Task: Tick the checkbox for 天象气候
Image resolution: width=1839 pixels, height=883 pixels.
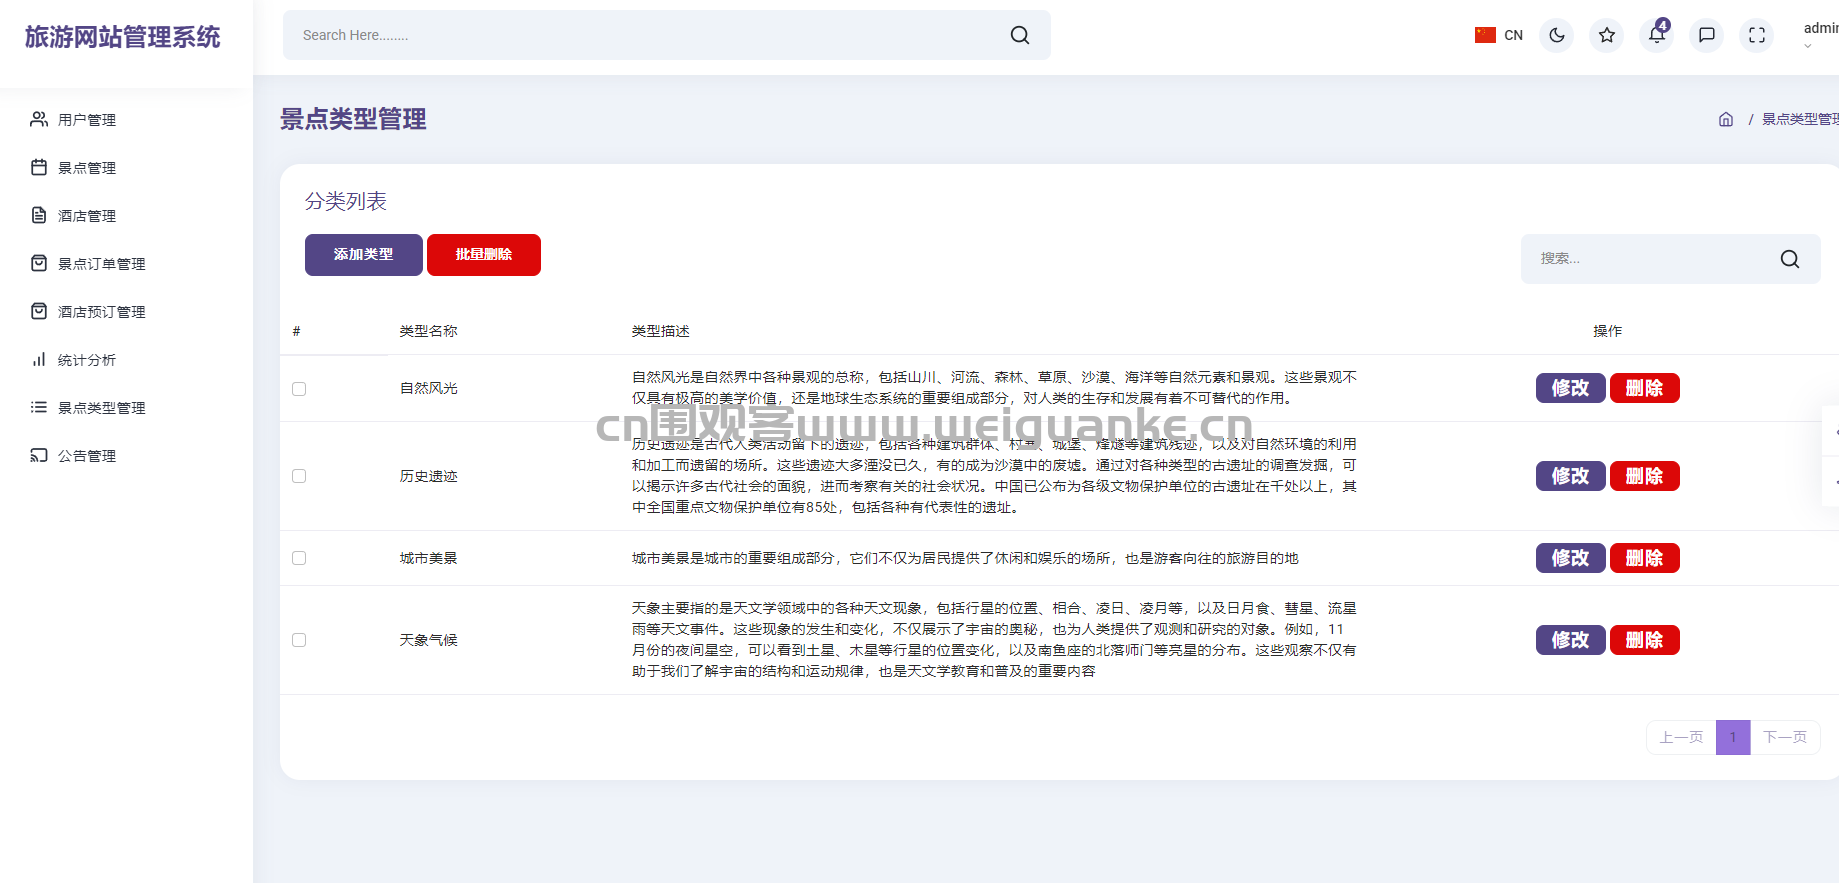Action: coord(299,640)
